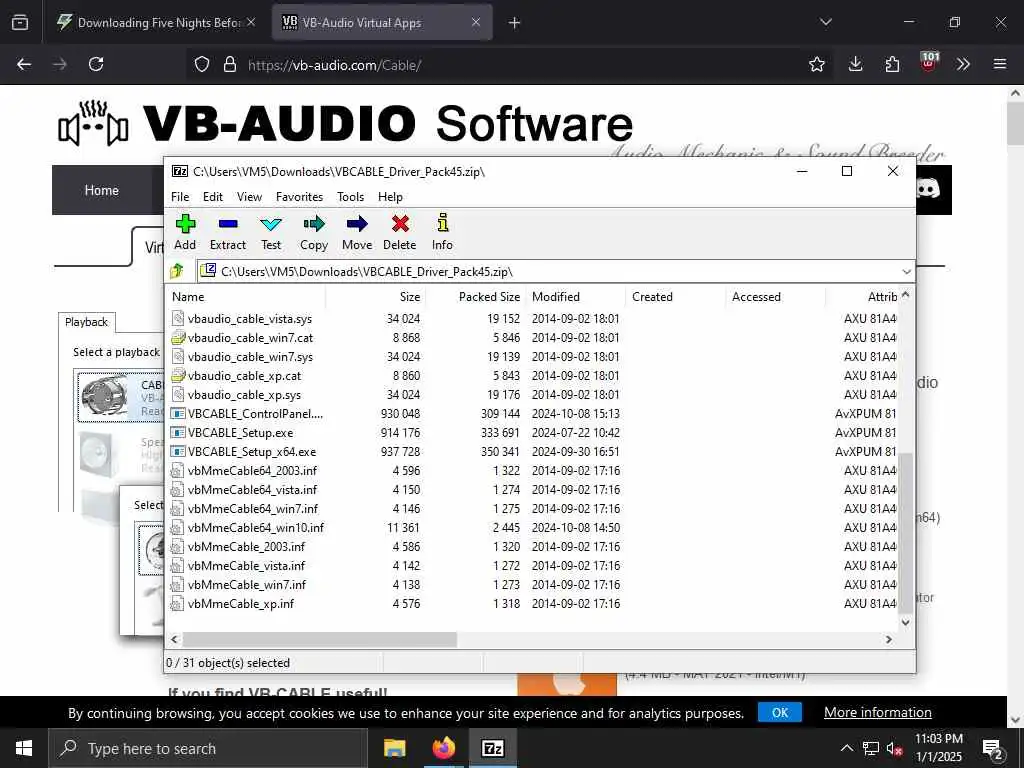Click 7-Zip taskbar button
Screen dimensions: 1024x768
tap(493, 748)
